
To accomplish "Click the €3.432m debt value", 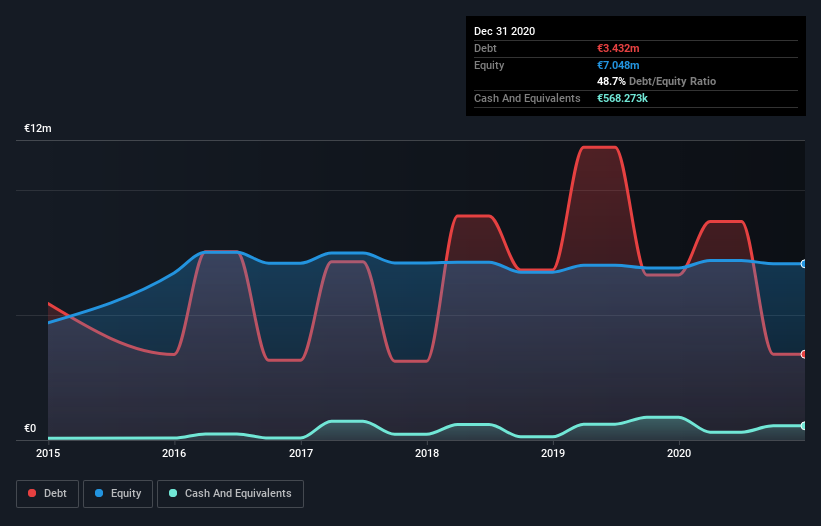I will [618, 48].
